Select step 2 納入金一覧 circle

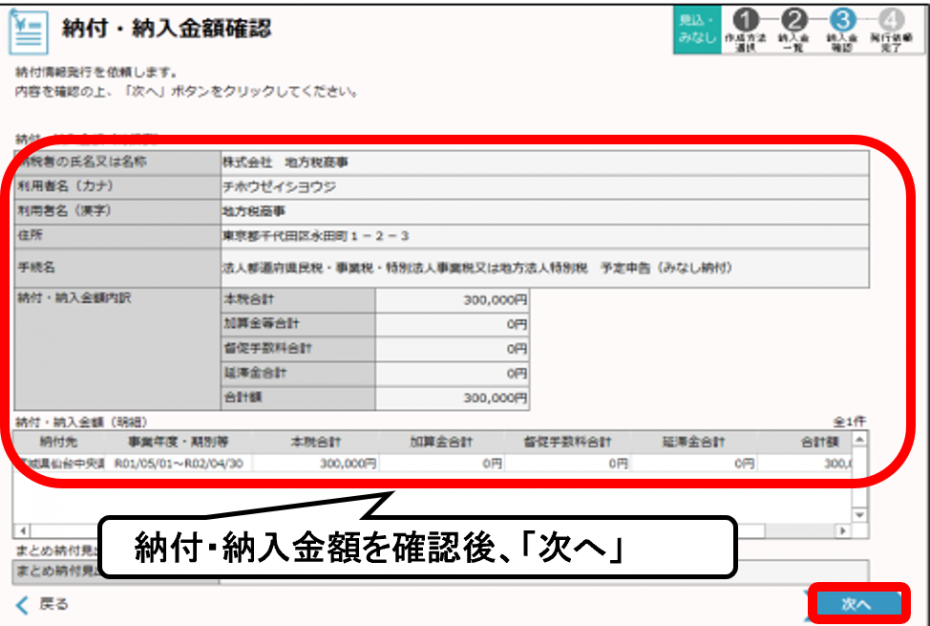pos(796,18)
